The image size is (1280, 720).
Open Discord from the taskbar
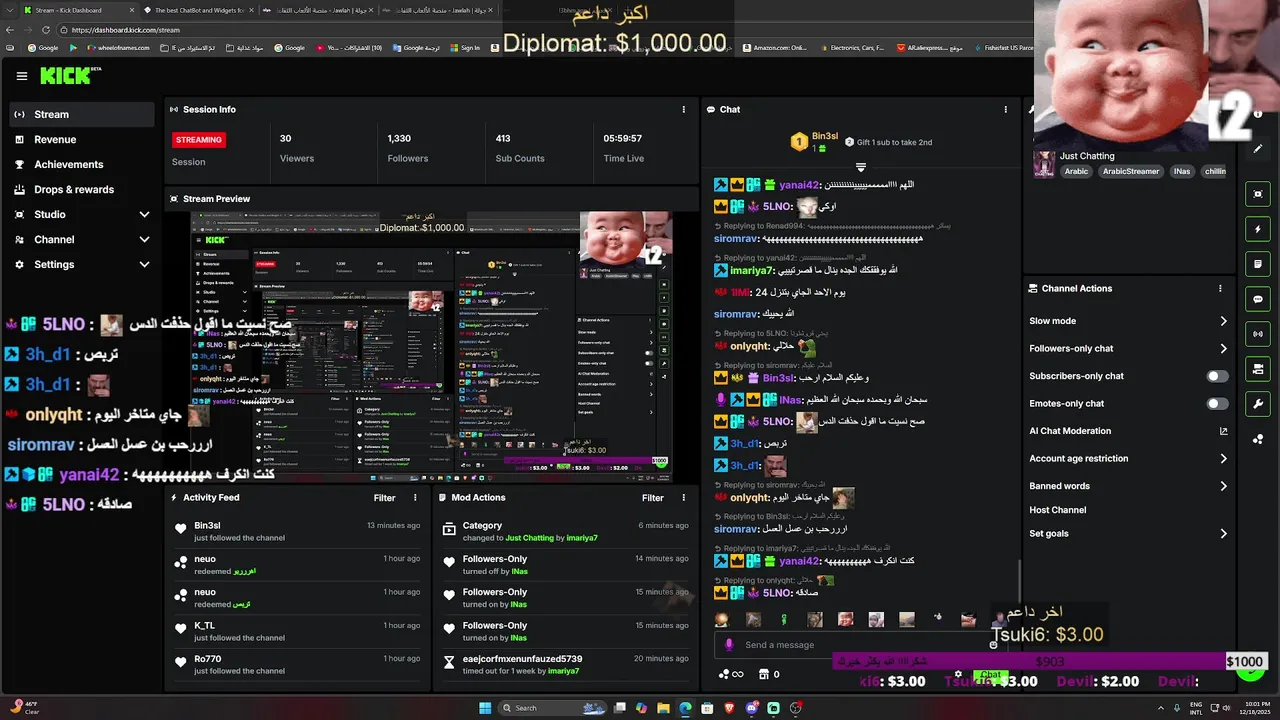(x=751, y=708)
